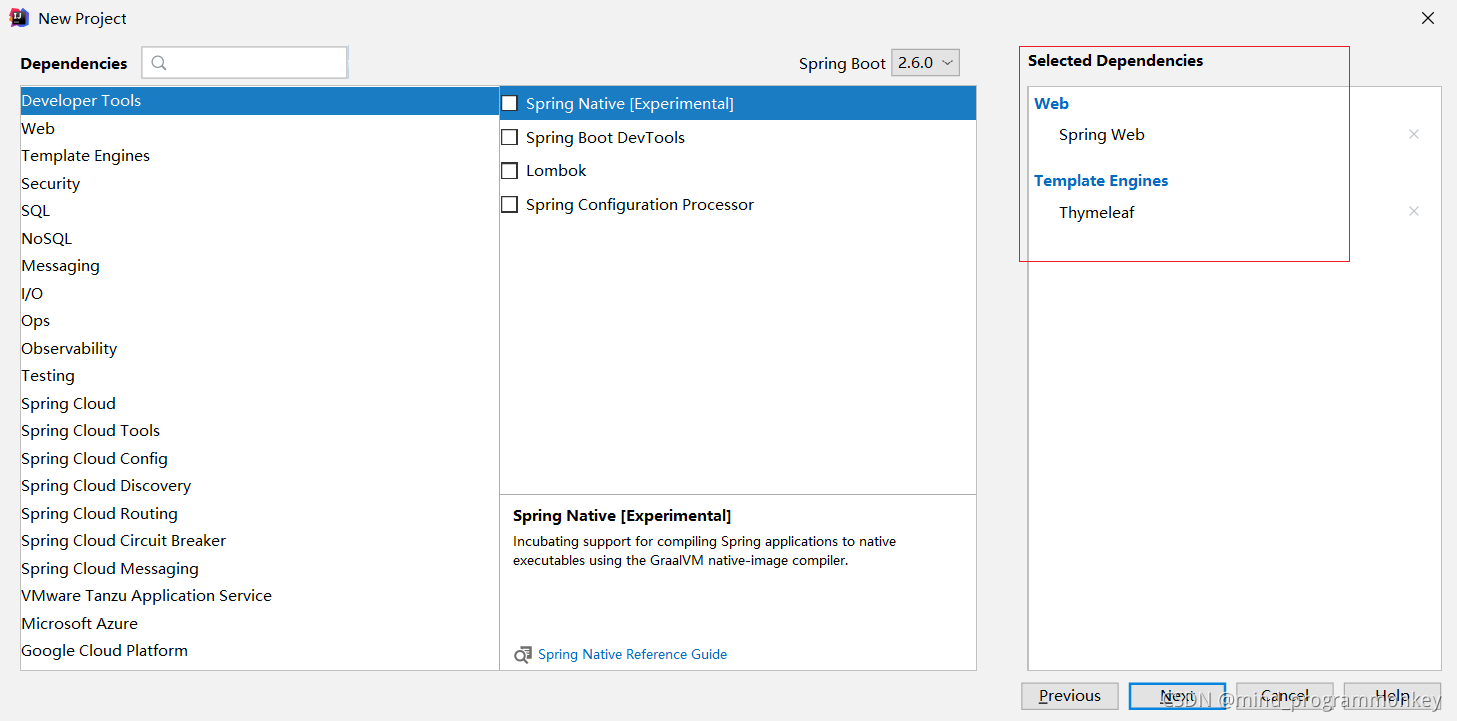
Task: Select the I/O category
Action: point(260,294)
